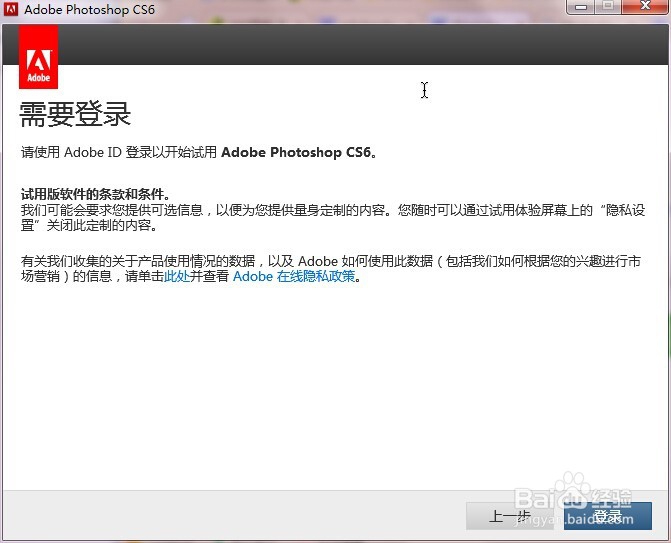Click the Adobe icon in title bar

coord(11,9)
